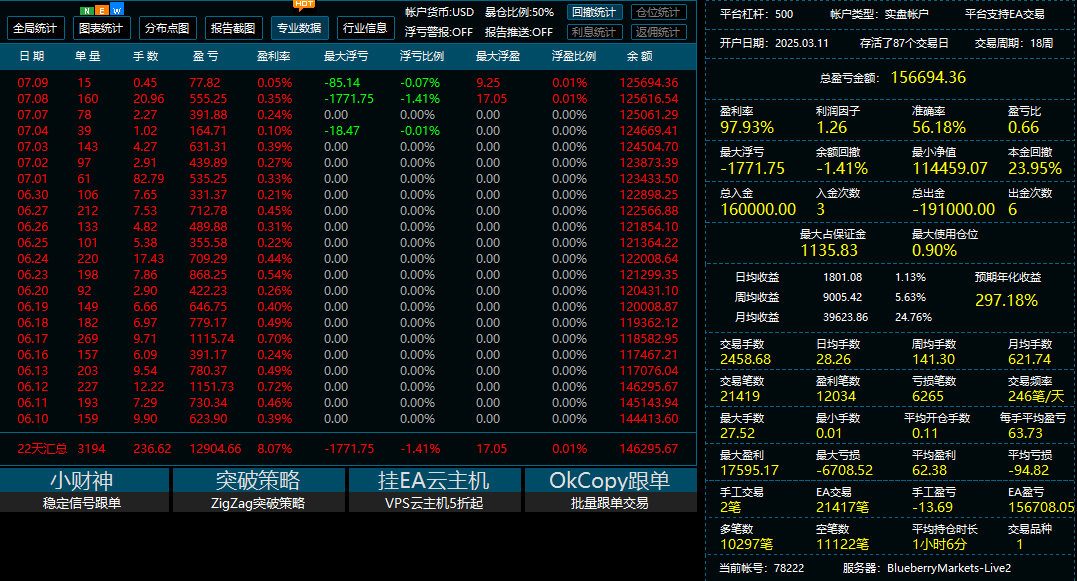The width and height of the screenshot is (1077, 581).
Task: Click the 暴仓比例:50% label
Action: pyautogui.click(x=519, y=12)
